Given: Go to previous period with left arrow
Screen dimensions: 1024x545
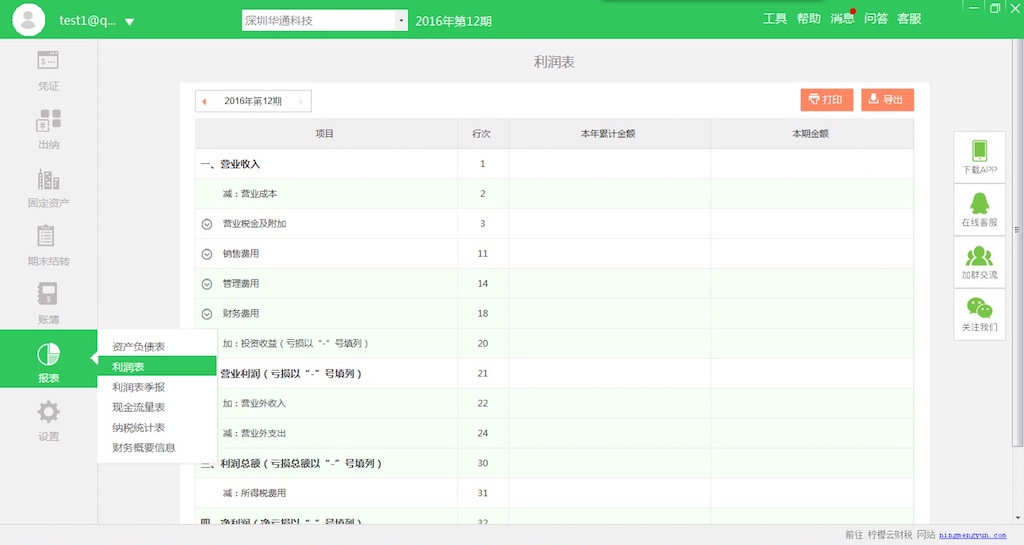Looking at the screenshot, I should coord(205,101).
